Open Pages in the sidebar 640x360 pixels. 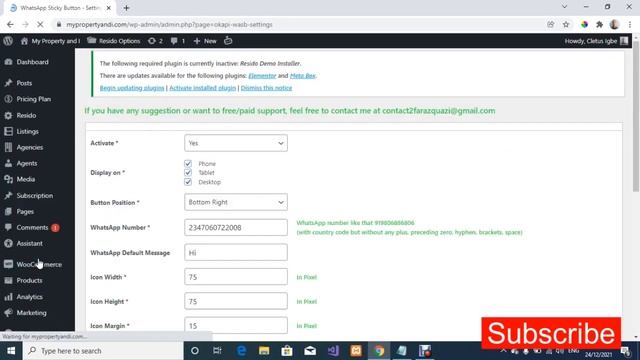(x=25, y=211)
